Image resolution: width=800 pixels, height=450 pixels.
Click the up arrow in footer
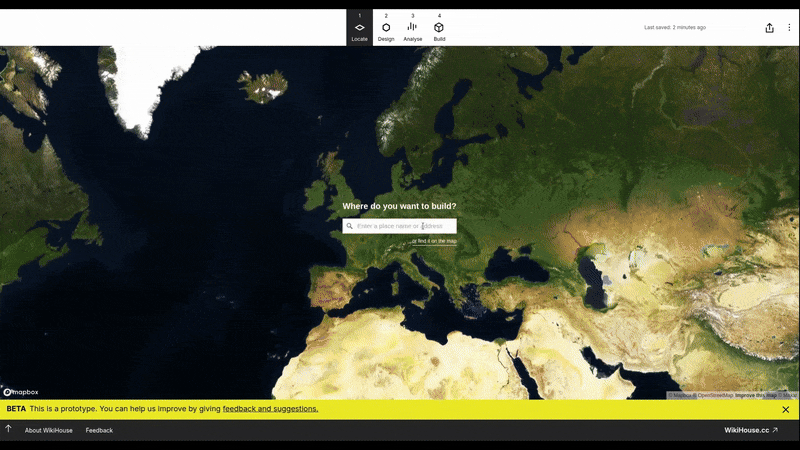(8, 430)
